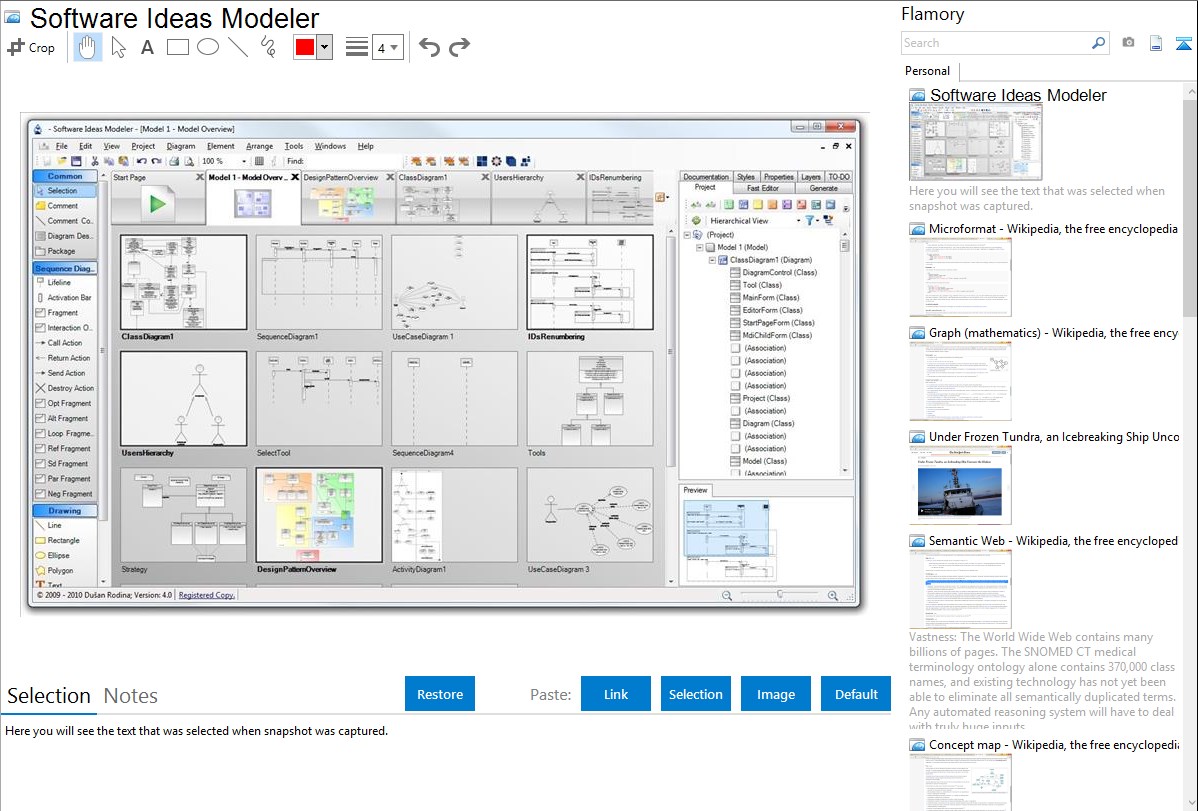Image resolution: width=1198 pixels, height=811 pixels.
Task: Click the Polygon drawing toolbox item
Action: [x=60, y=570]
